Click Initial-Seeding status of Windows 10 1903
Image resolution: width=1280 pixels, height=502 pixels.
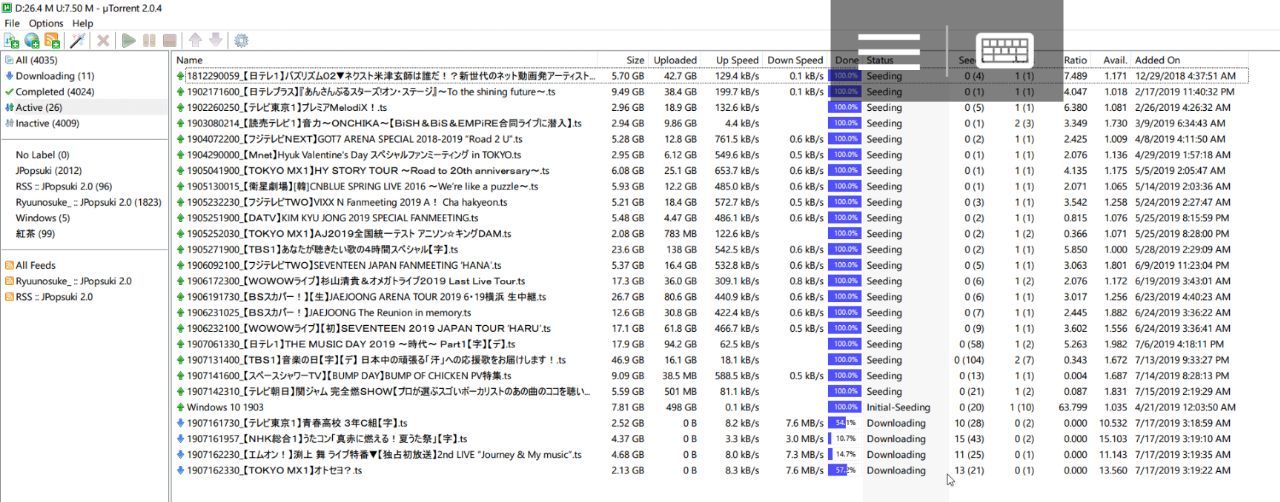click(x=898, y=407)
